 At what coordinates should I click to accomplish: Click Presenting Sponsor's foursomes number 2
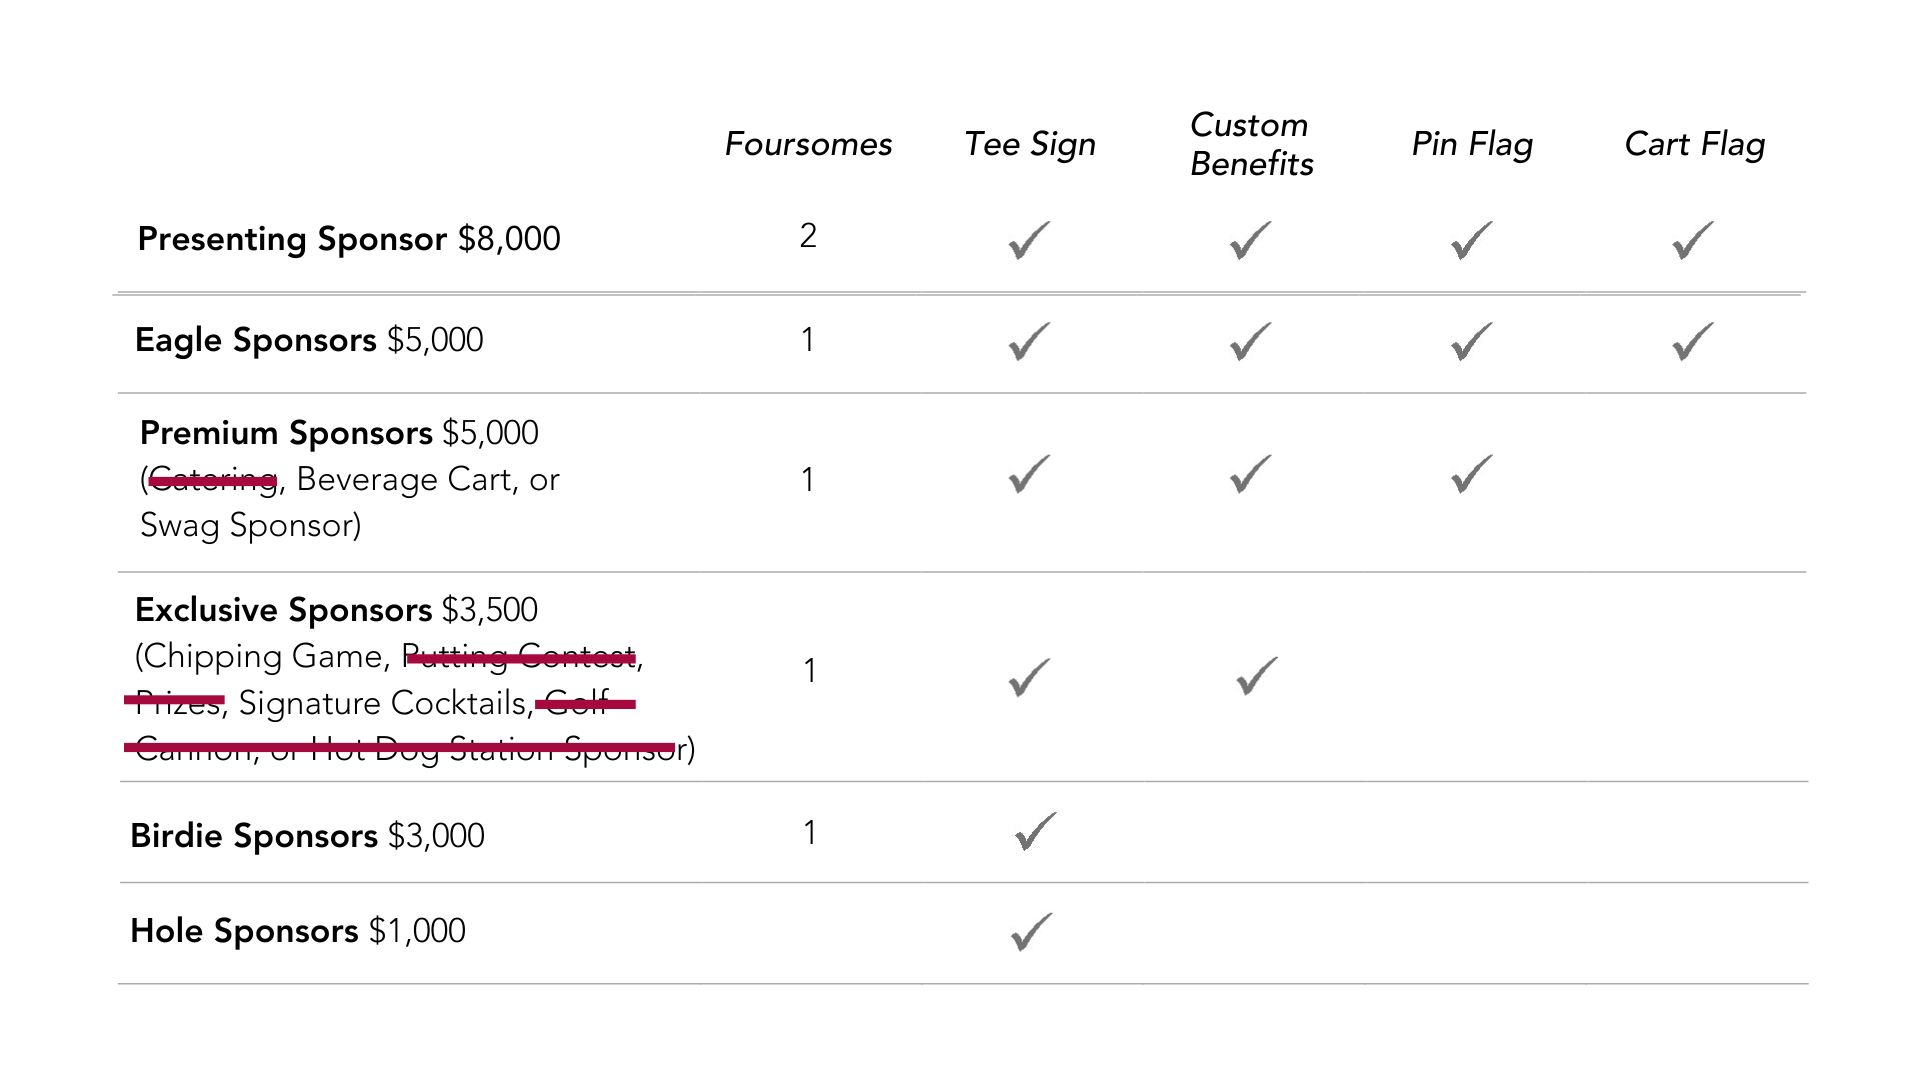tap(808, 236)
